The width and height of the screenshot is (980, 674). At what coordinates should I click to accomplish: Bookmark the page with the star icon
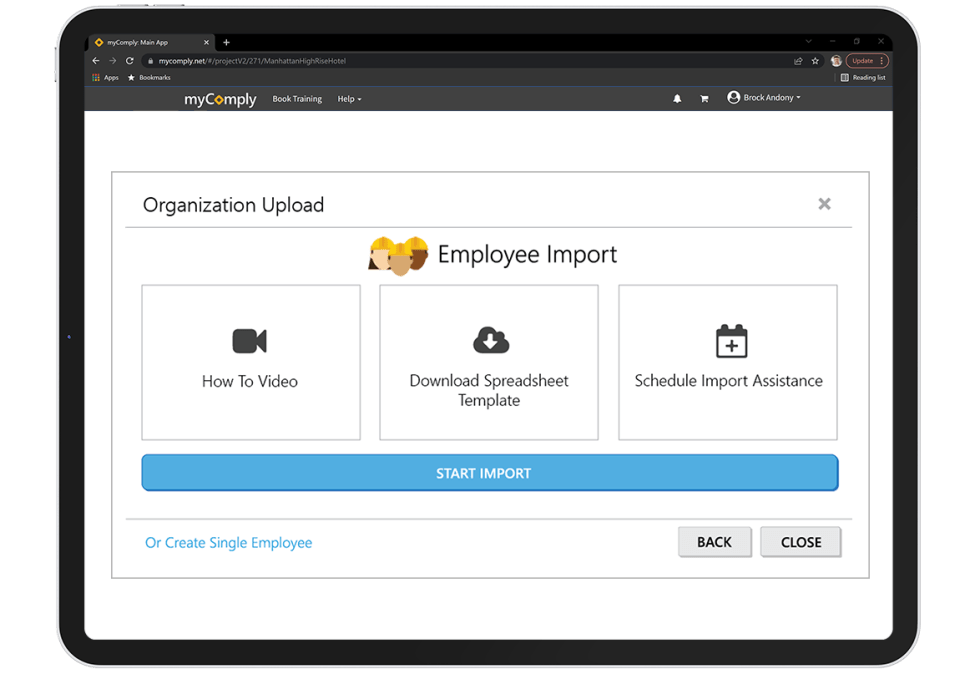815,60
